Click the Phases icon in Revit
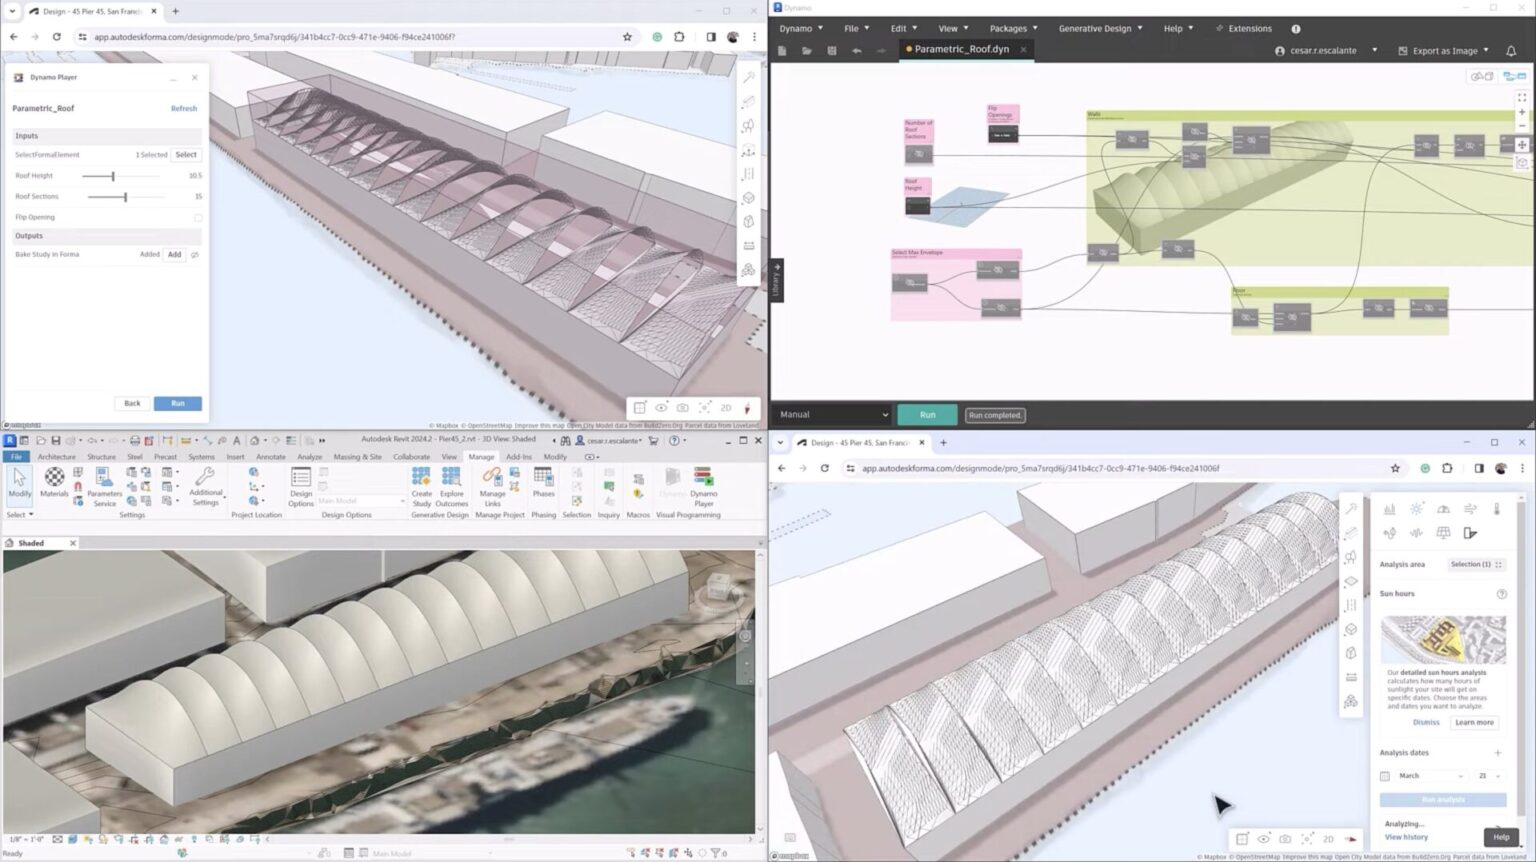The width and height of the screenshot is (1536, 862). [543, 487]
